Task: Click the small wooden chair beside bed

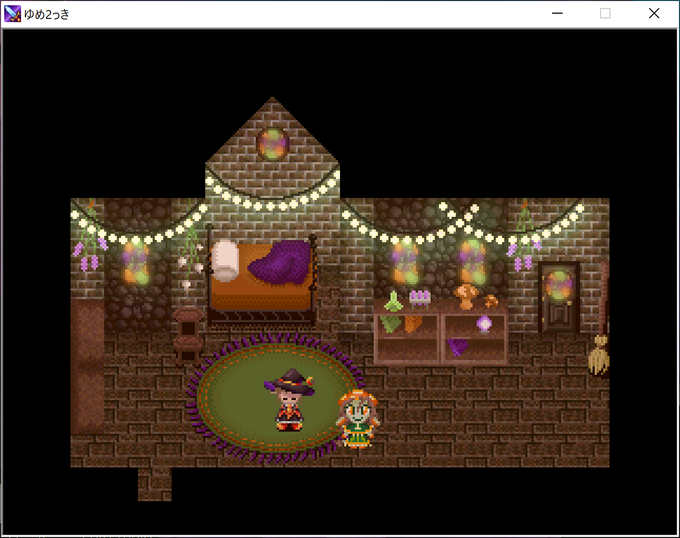Action: pyautogui.click(x=188, y=336)
